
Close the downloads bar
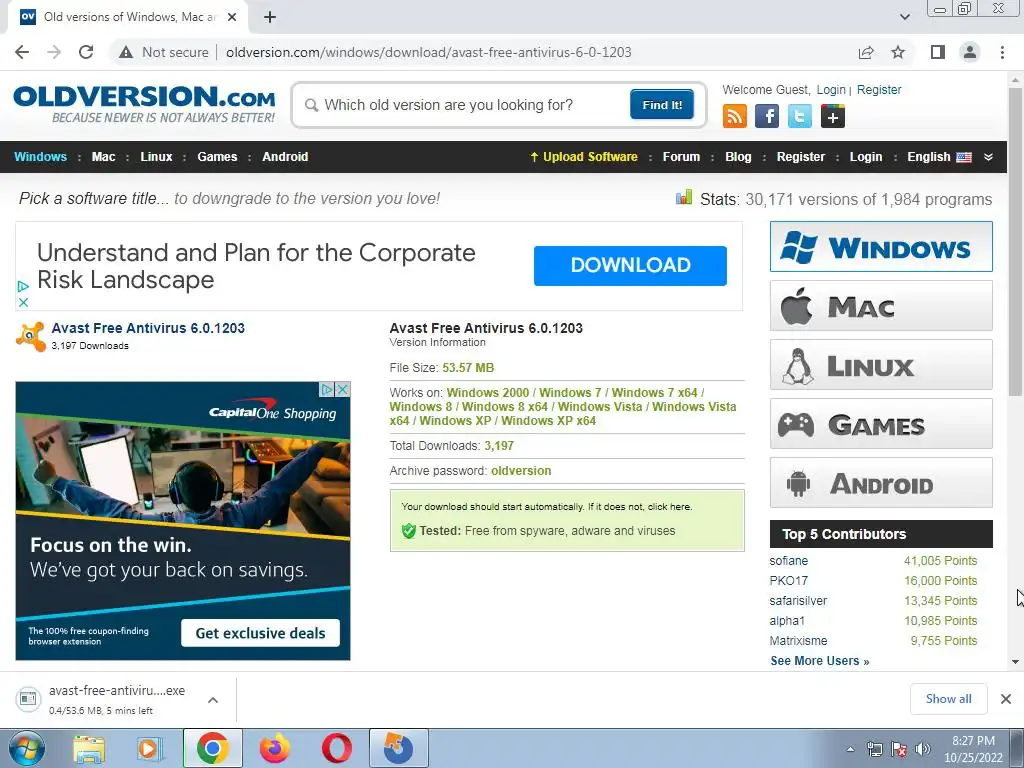pyautogui.click(x=1006, y=699)
